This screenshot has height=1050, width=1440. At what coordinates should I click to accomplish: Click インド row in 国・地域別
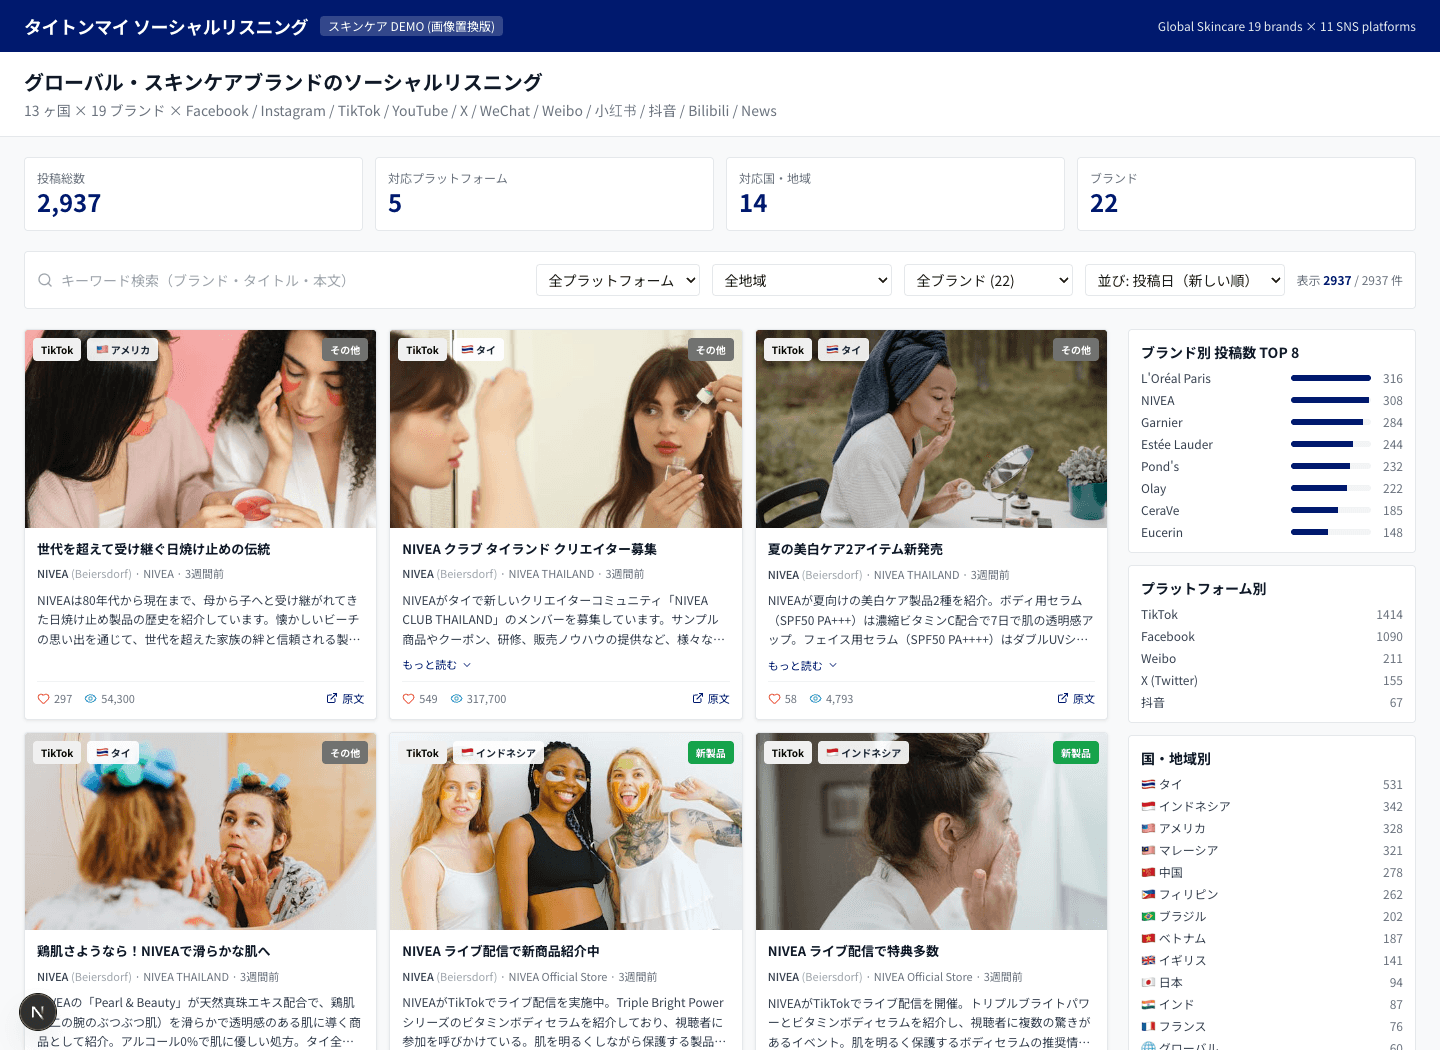1272,1005
